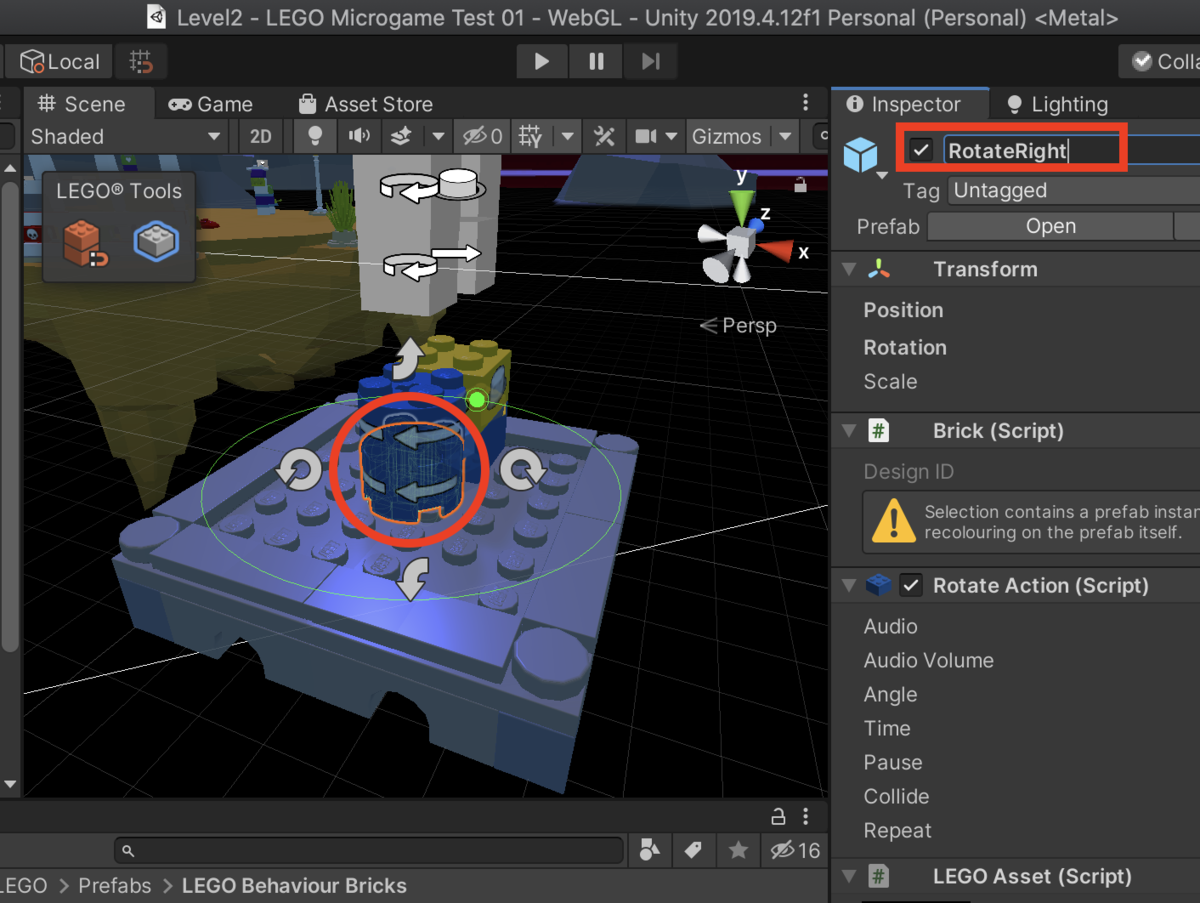Image resolution: width=1200 pixels, height=903 pixels.
Task: Toggle the scene grid icon
Action: (531, 137)
